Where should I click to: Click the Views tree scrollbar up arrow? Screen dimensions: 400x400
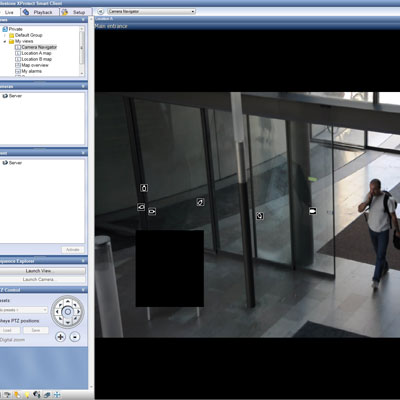pyautogui.click(x=82, y=29)
